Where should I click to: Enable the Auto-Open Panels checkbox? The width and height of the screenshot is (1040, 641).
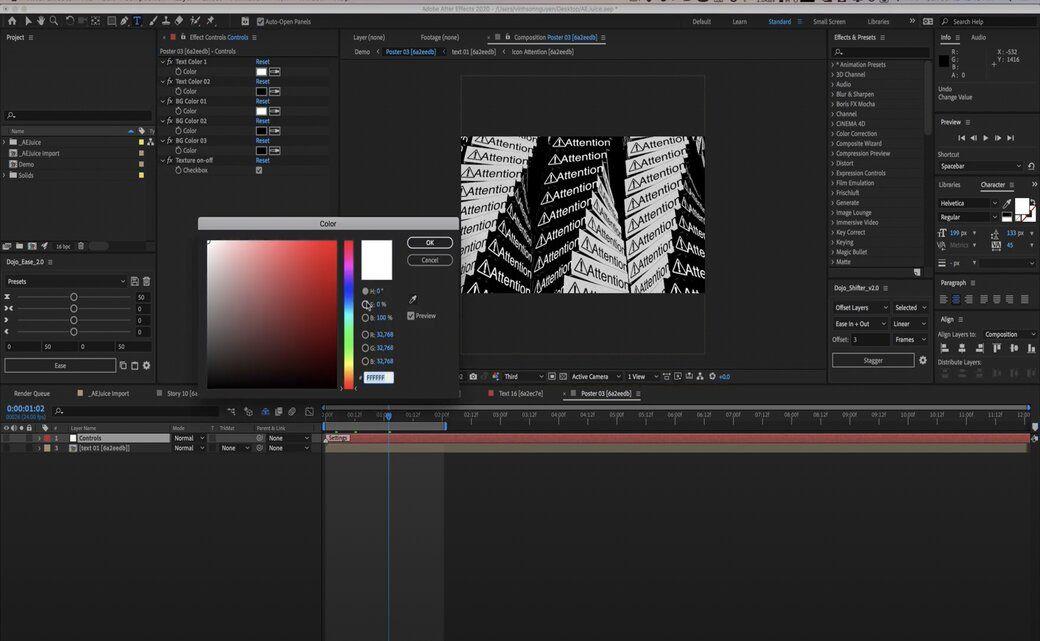pos(260,22)
